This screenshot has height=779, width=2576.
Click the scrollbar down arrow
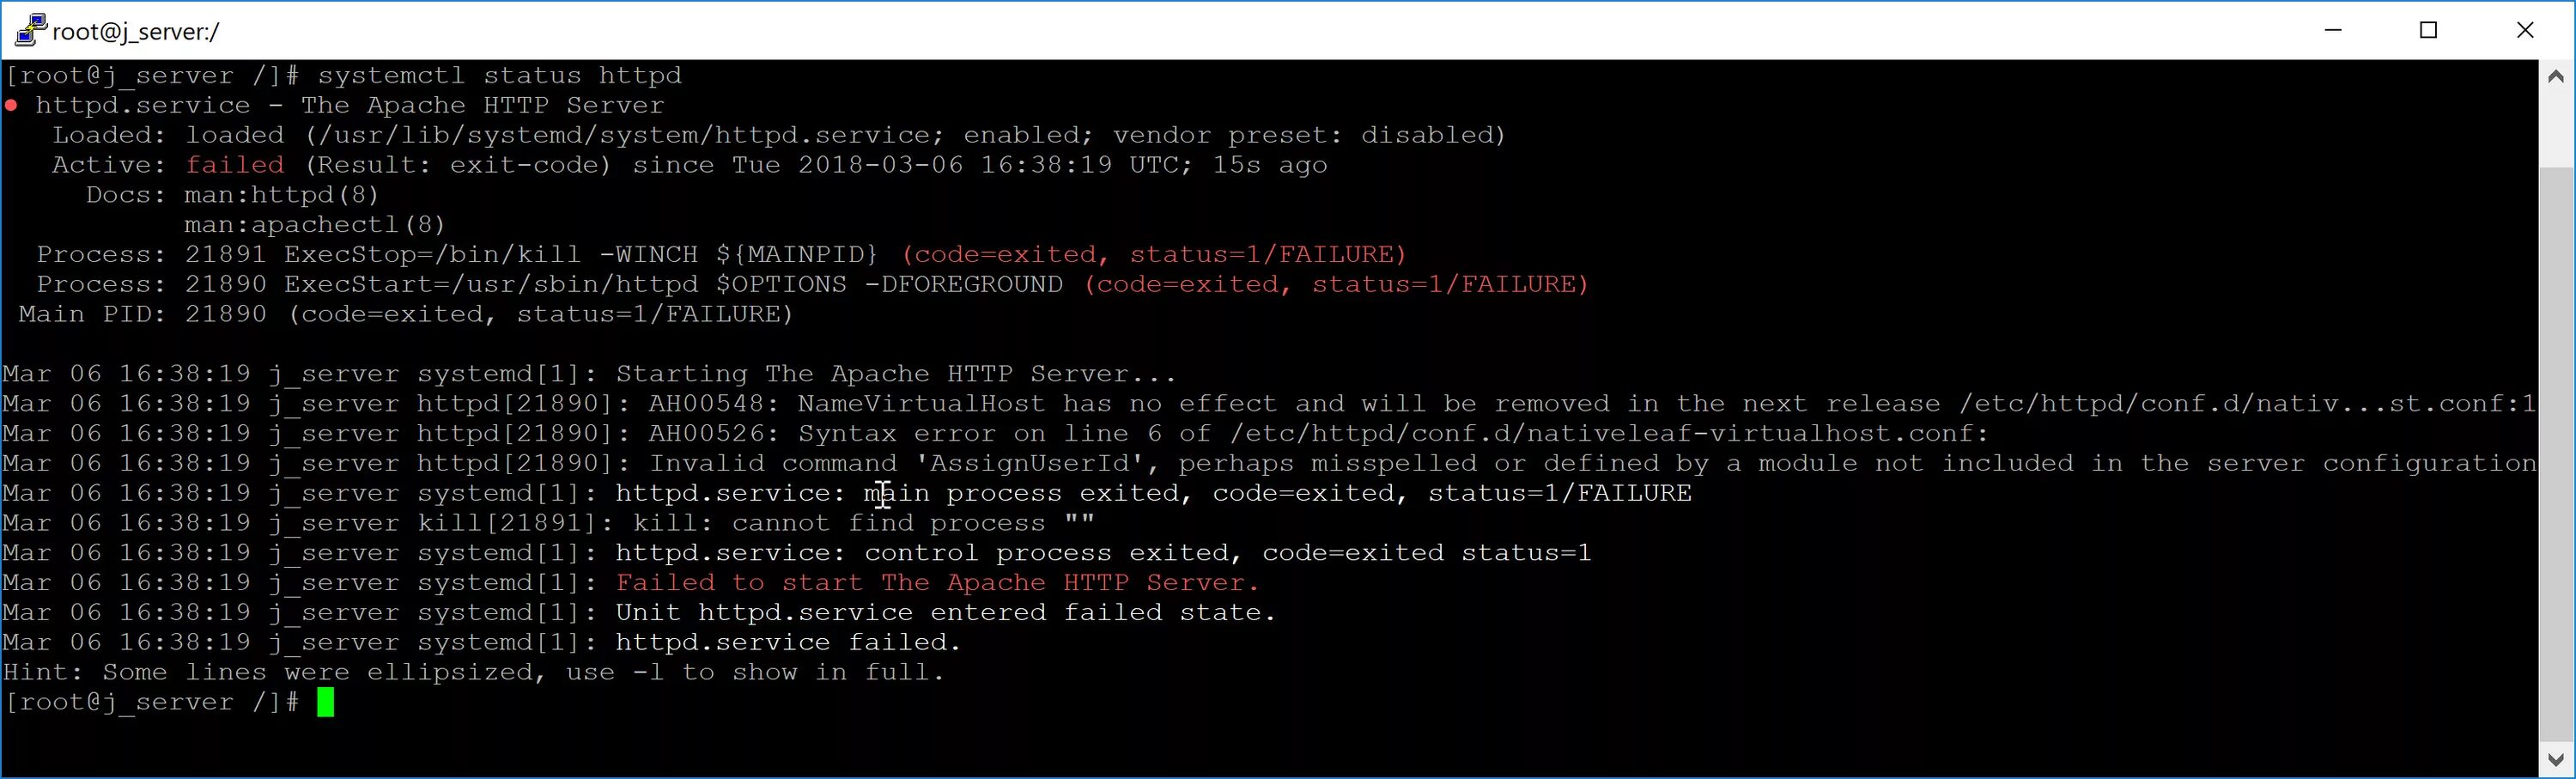[2556, 759]
